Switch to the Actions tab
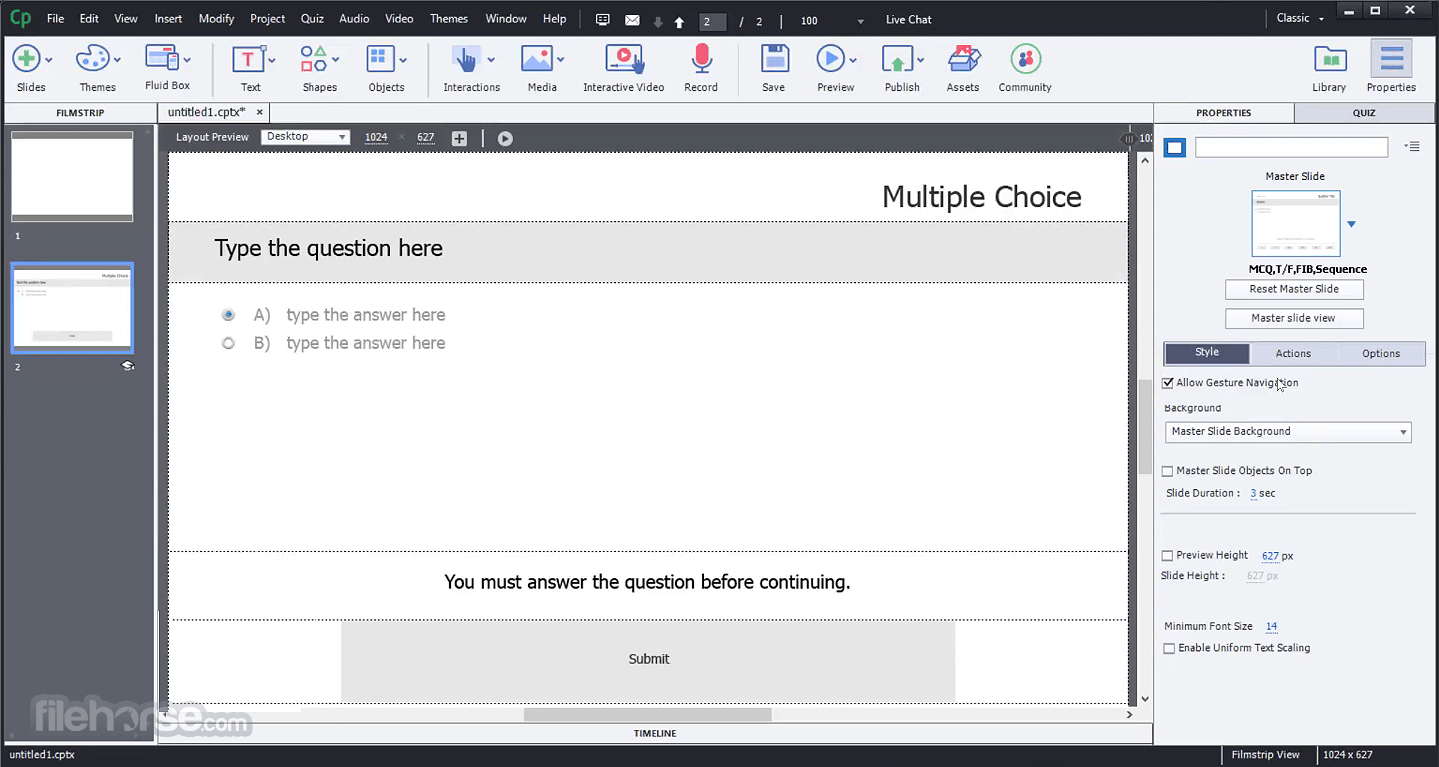 click(x=1293, y=353)
